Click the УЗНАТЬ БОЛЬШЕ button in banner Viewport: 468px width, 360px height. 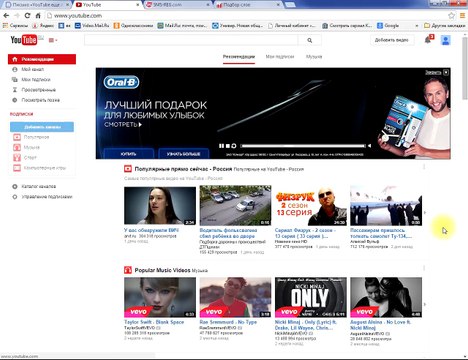click(183, 154)
